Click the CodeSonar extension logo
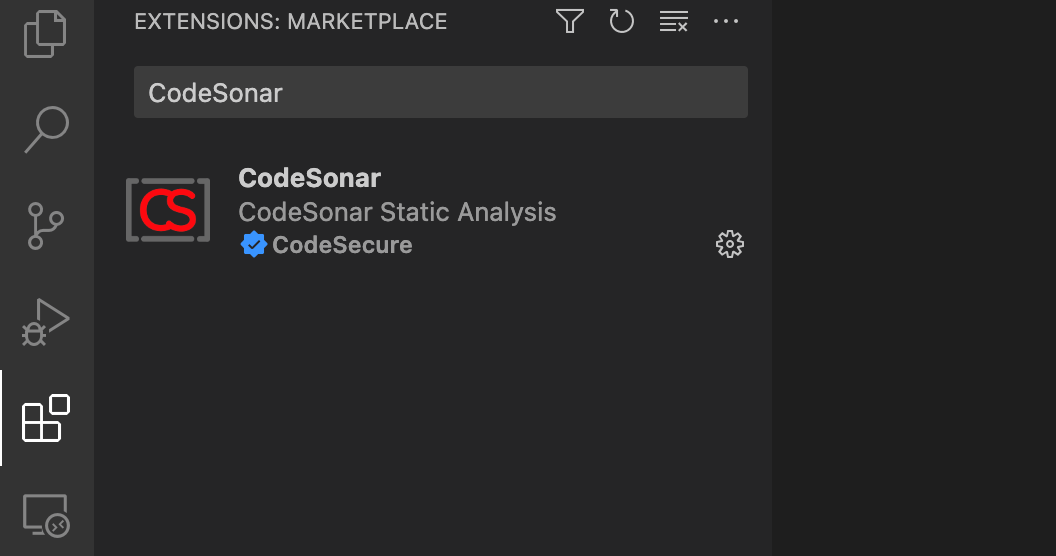This screenshot has width=1056, height=556. (x=168, y=210)
